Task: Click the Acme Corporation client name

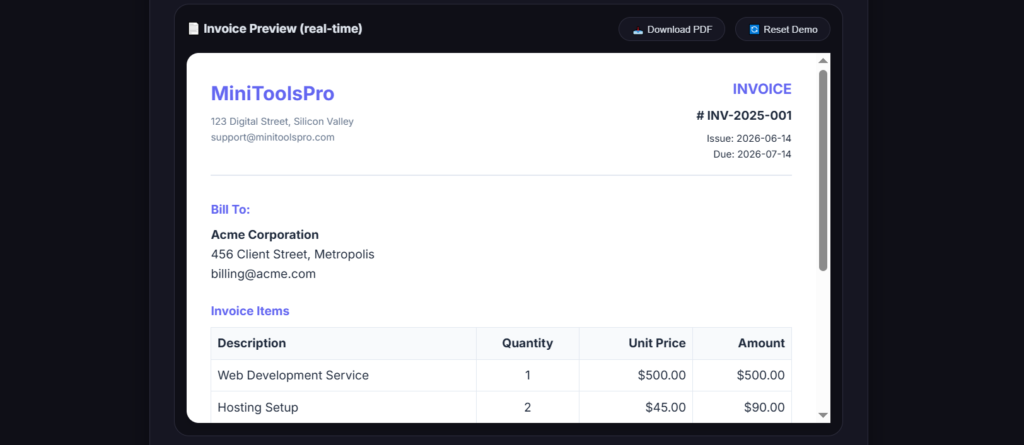Action: [264, 235]
